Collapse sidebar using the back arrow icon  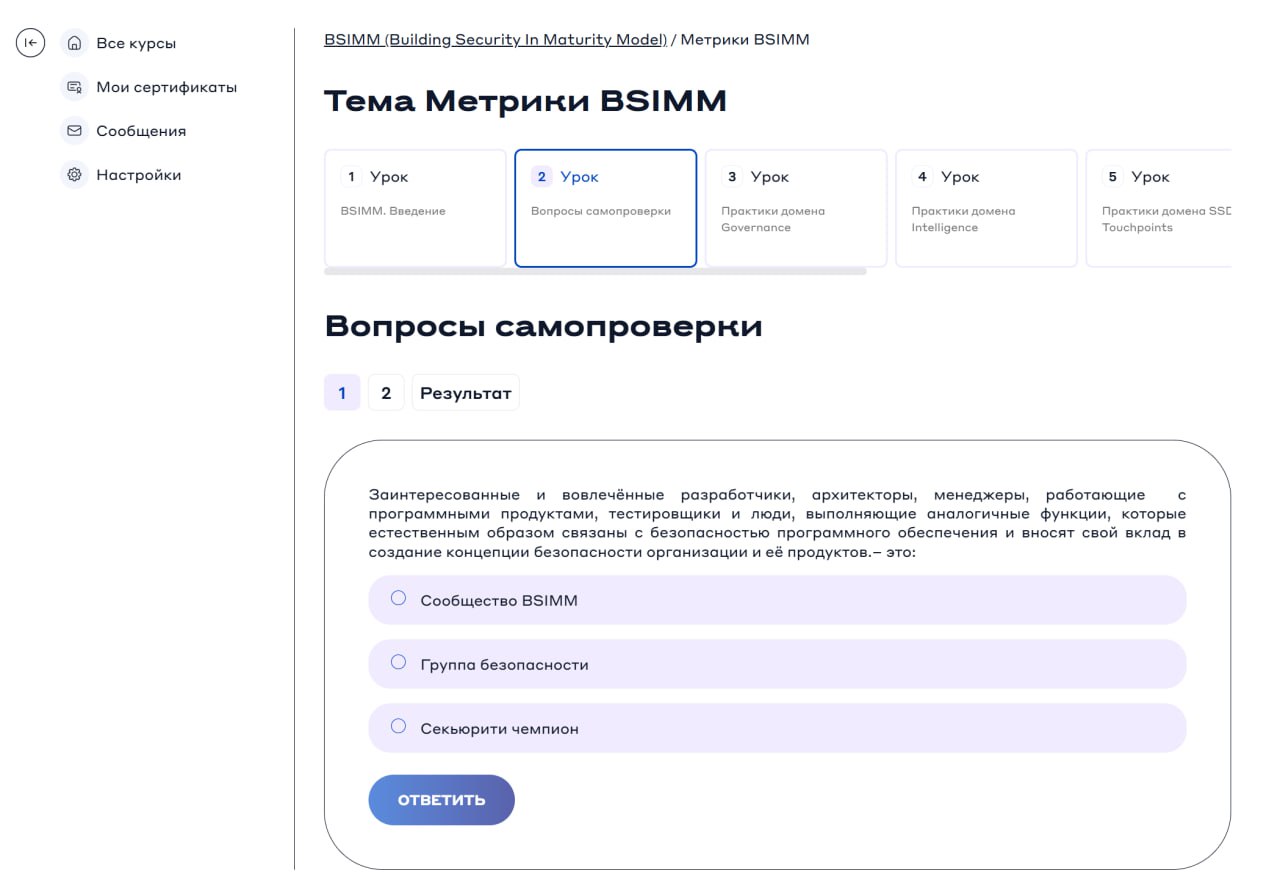(31, 43)
